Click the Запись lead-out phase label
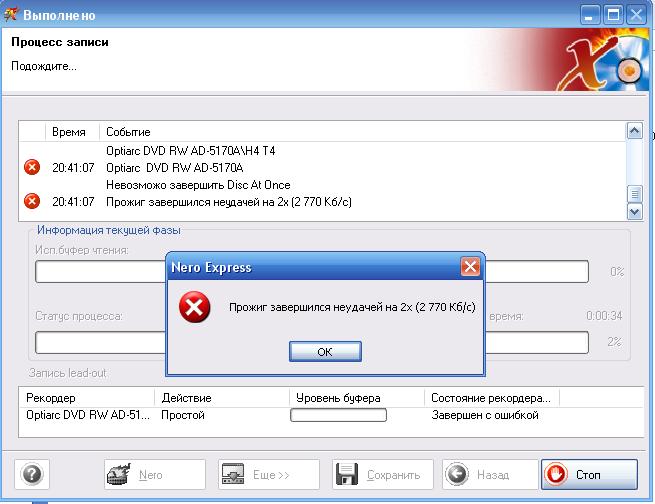This screenshot has width=655, height=504. [68, 373]
